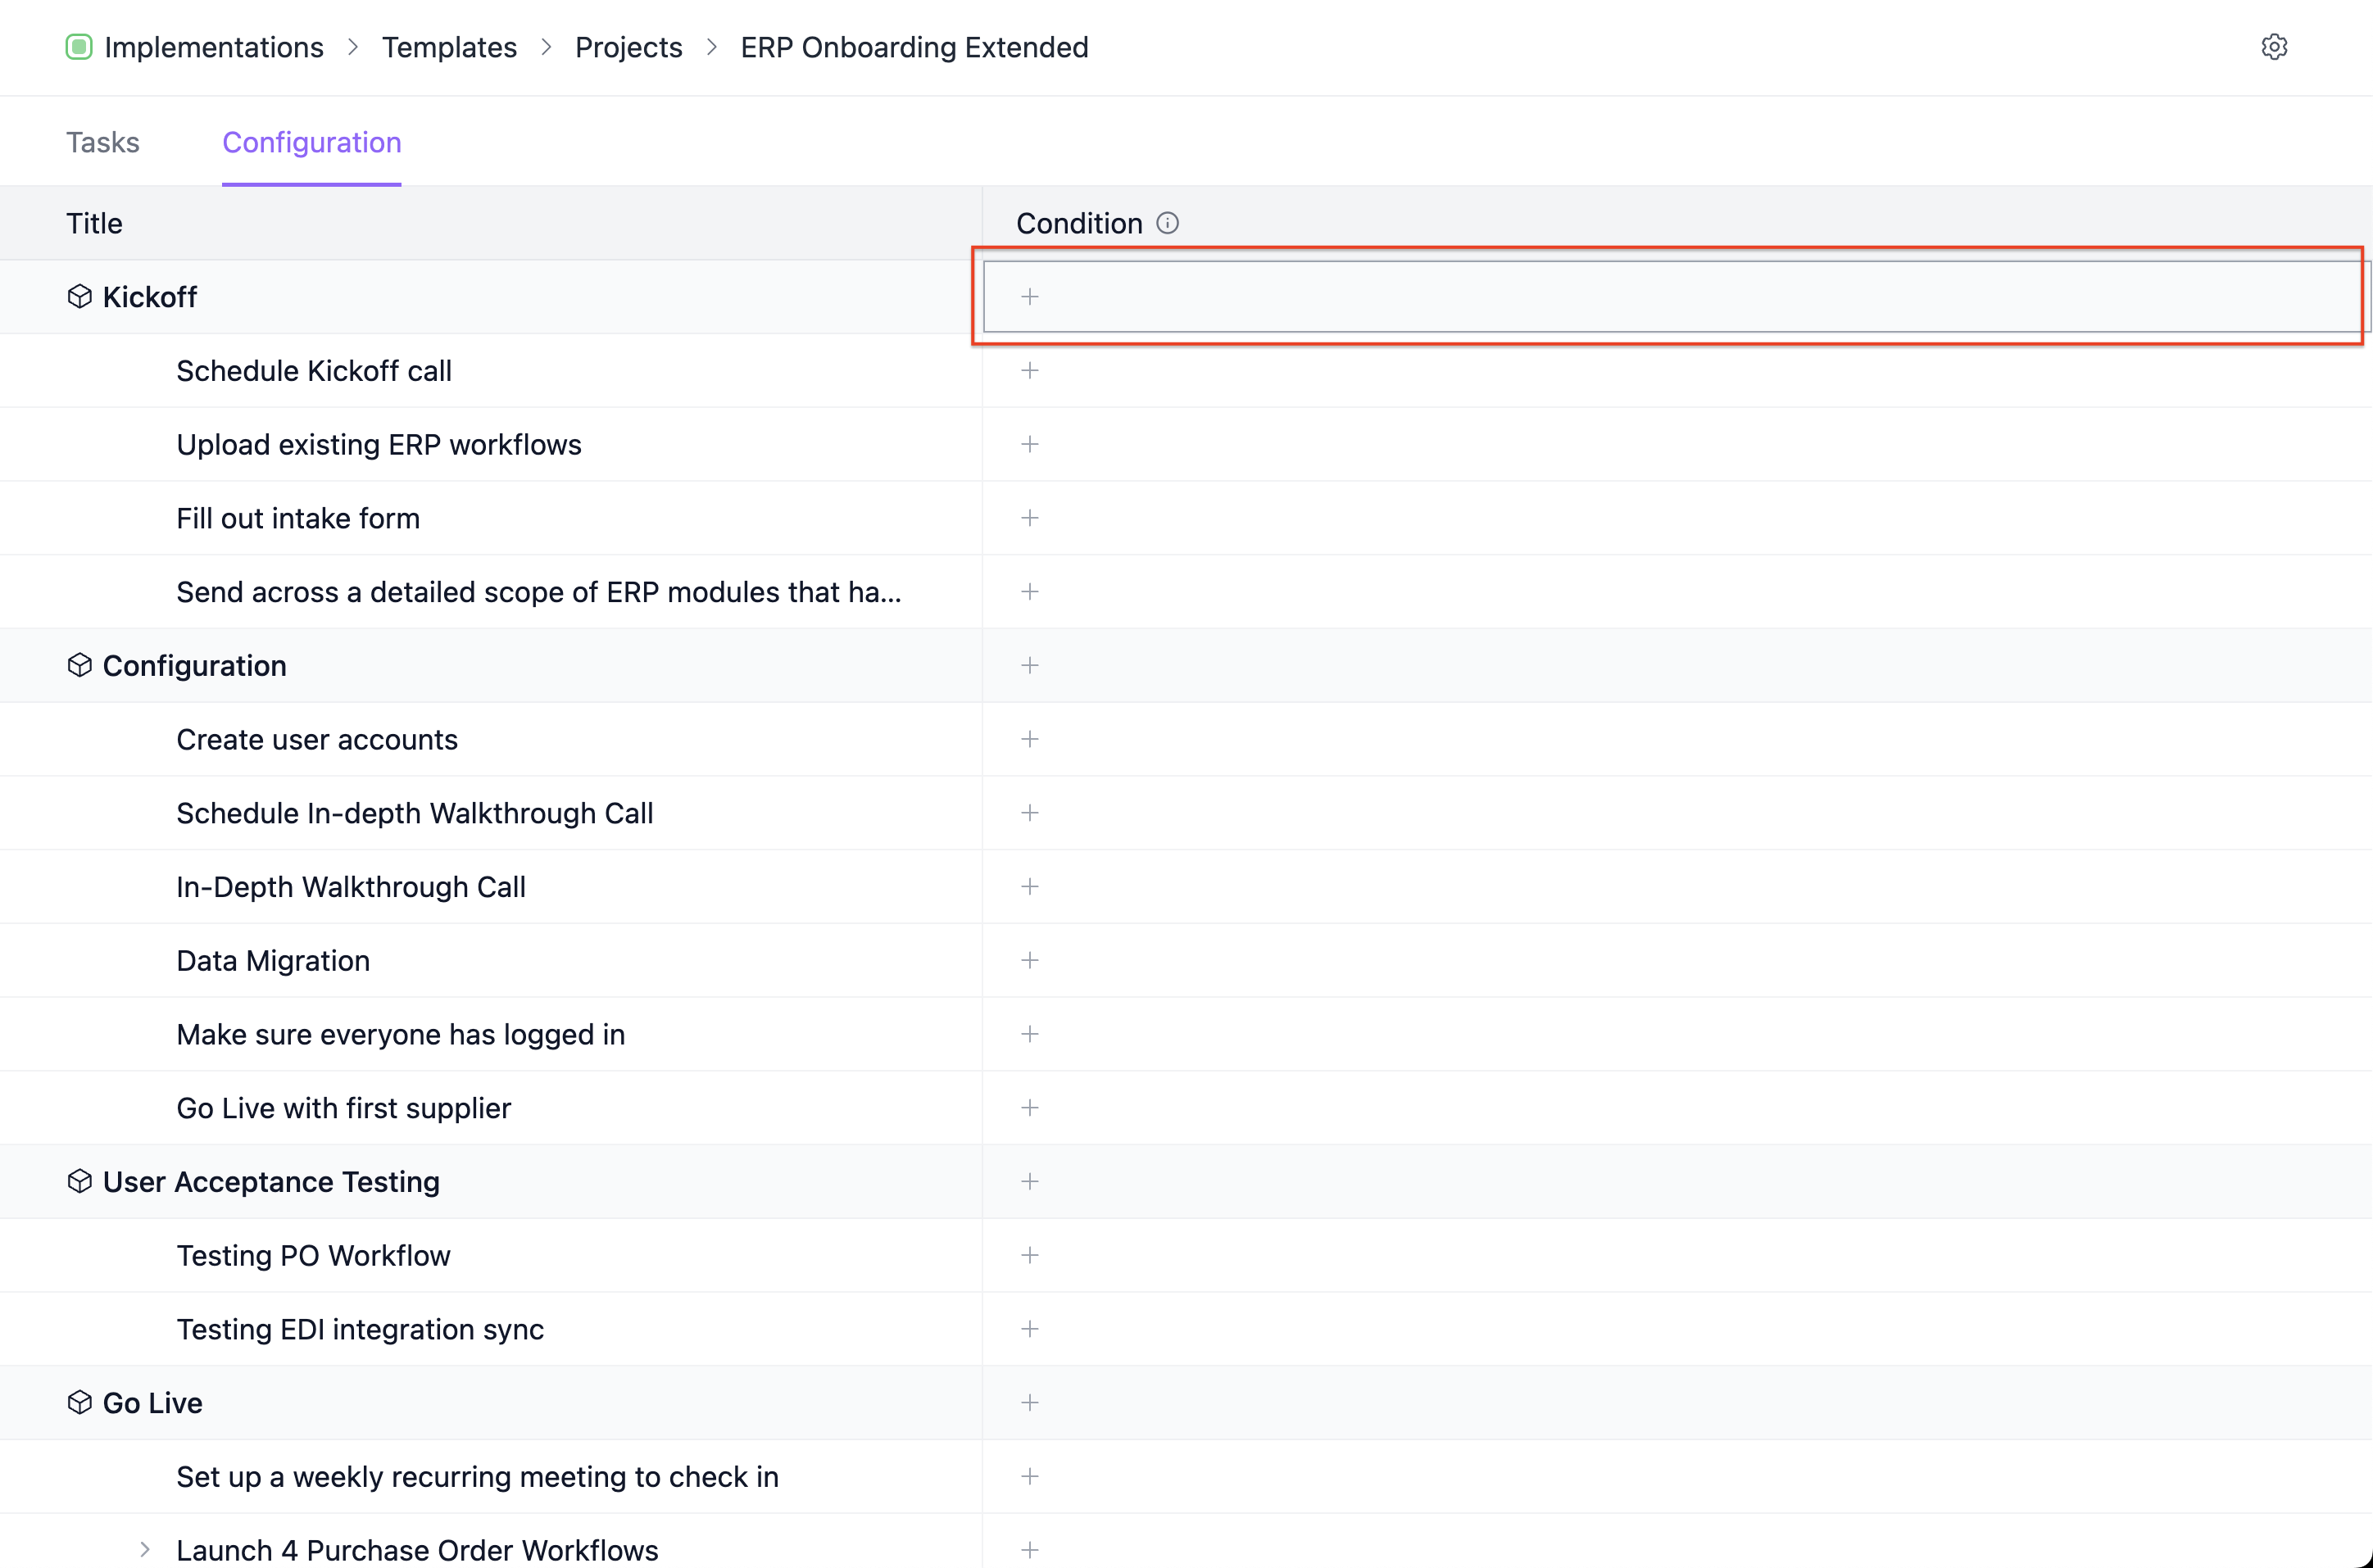Click the info icon beside Condition header
The height and width of the screenshot is (1568, 2373).
coord(1167,222)
